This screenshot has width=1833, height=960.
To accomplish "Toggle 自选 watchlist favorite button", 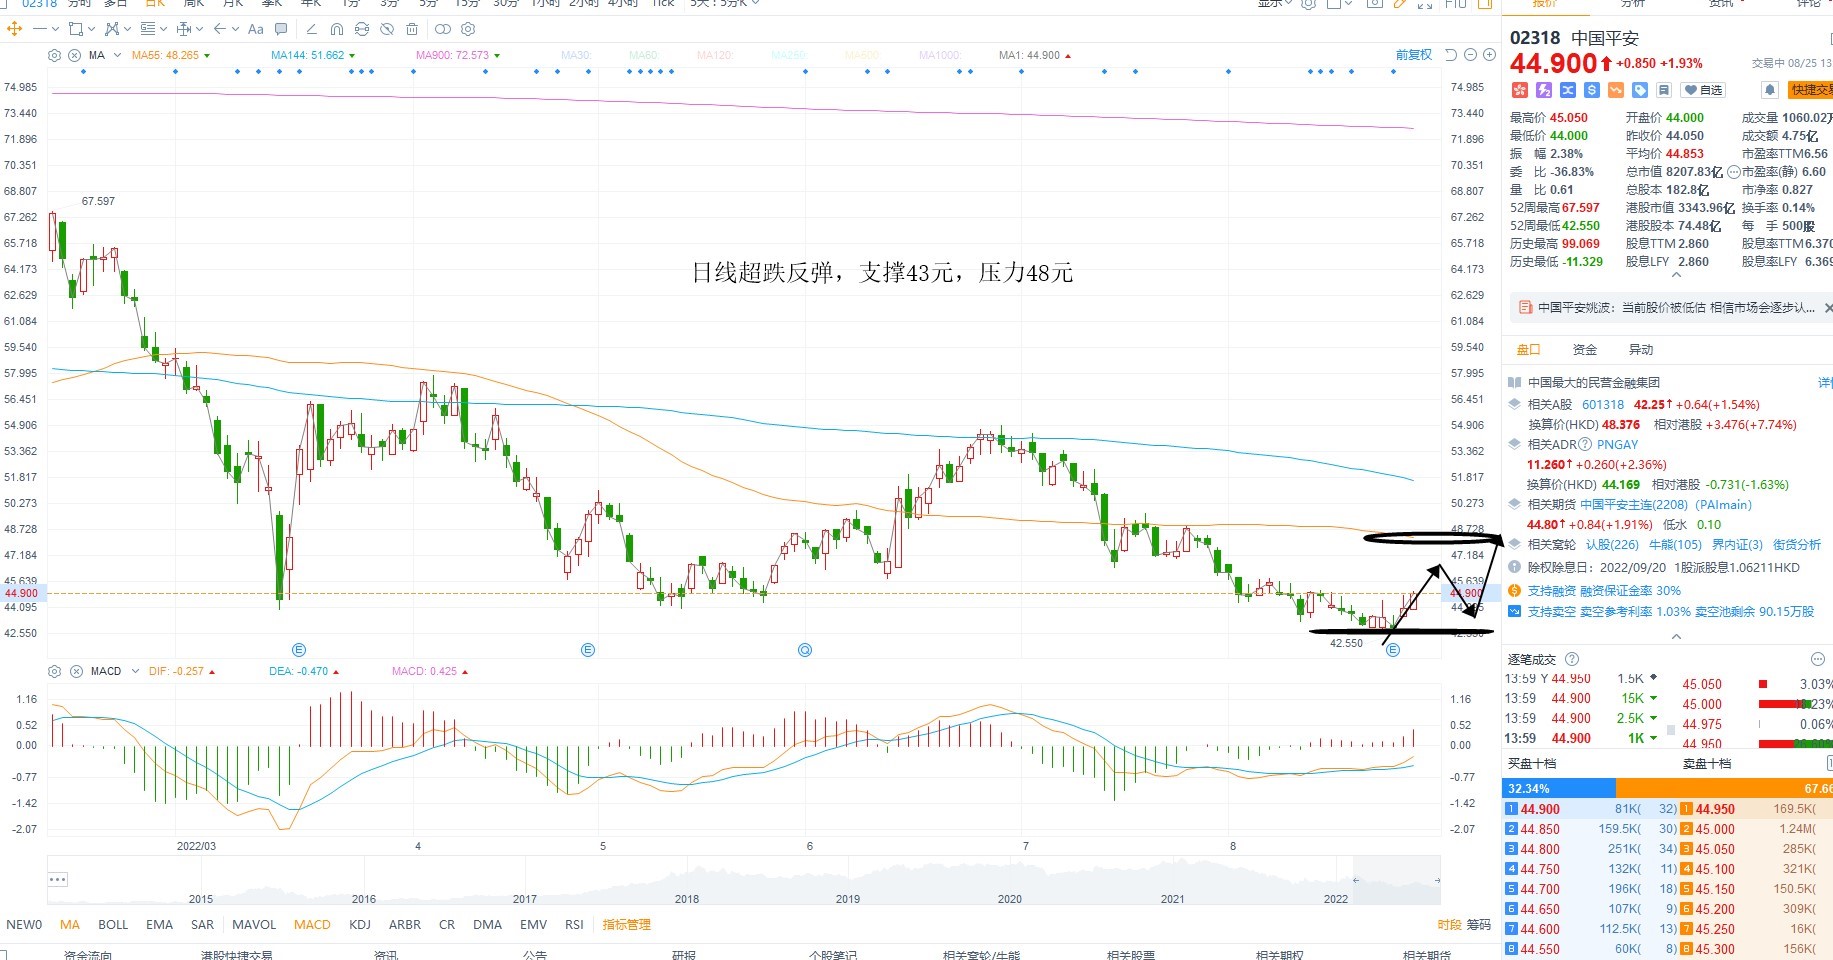I will (1703, 90).
